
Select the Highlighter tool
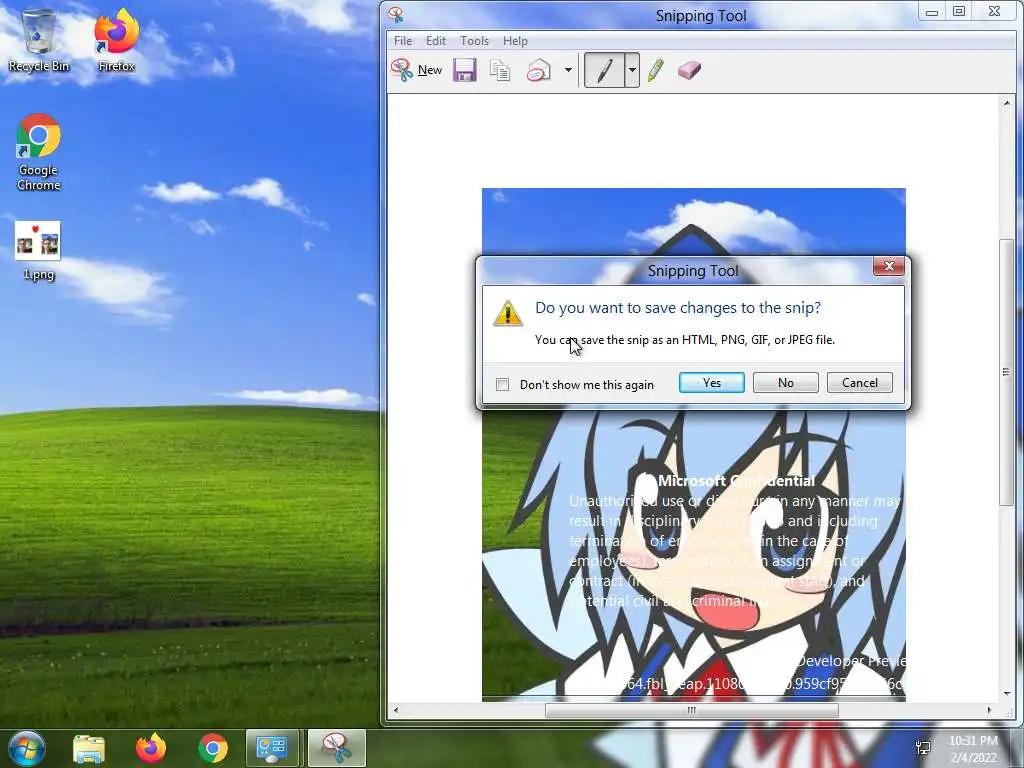[656, 70]
